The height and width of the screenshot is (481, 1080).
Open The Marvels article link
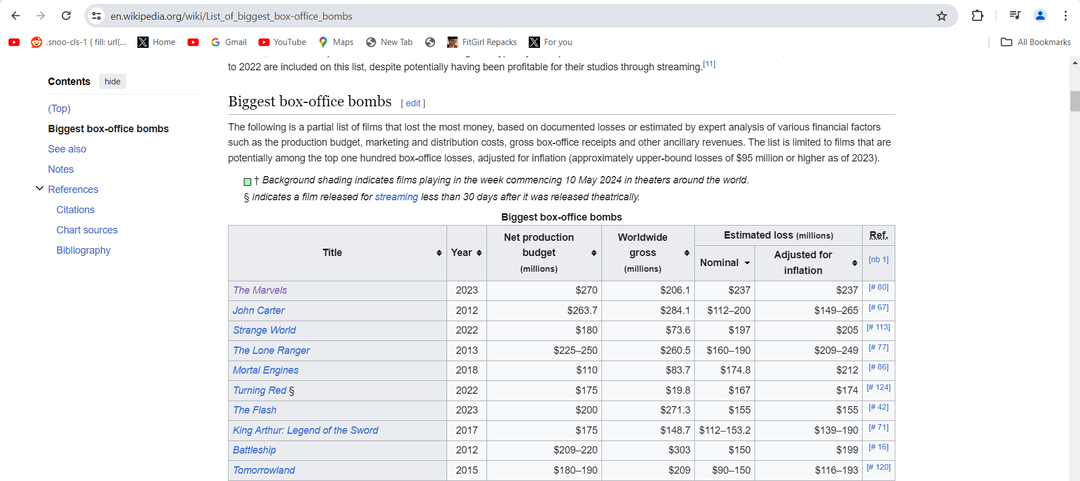pyautogui.click(x=260, y=290)
